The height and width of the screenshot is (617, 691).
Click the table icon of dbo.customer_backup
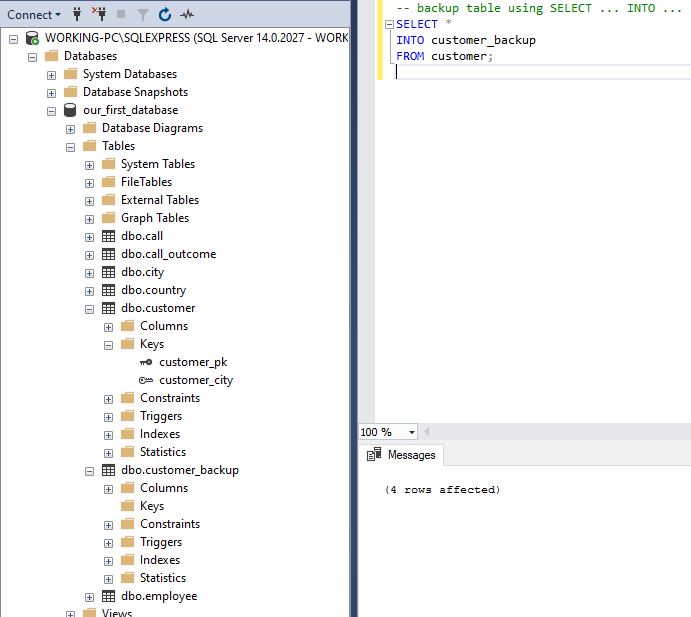(108, 470)
